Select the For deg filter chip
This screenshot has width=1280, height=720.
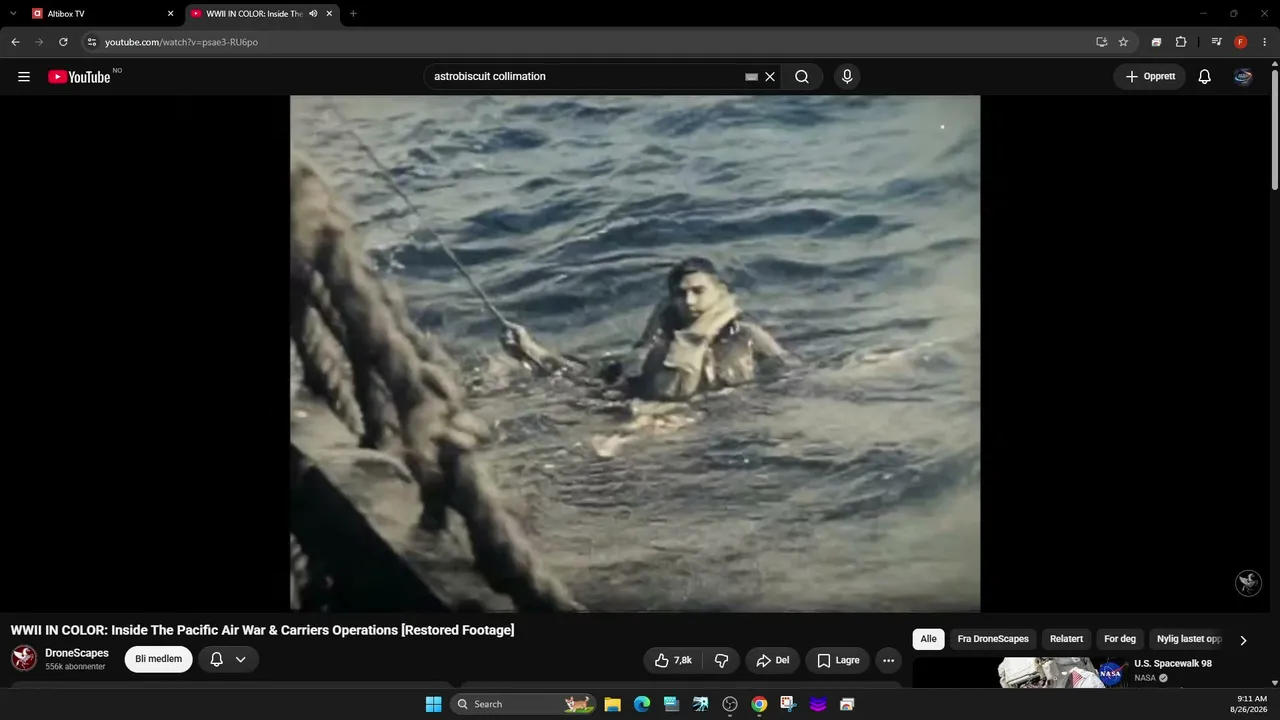1120,639
